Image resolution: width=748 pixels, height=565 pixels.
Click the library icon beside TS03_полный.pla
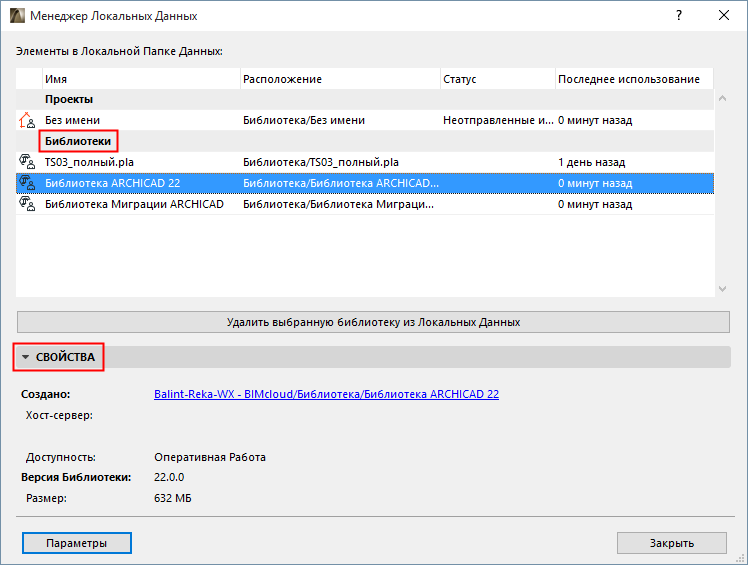pyautogui.click(x=27, y=162)
